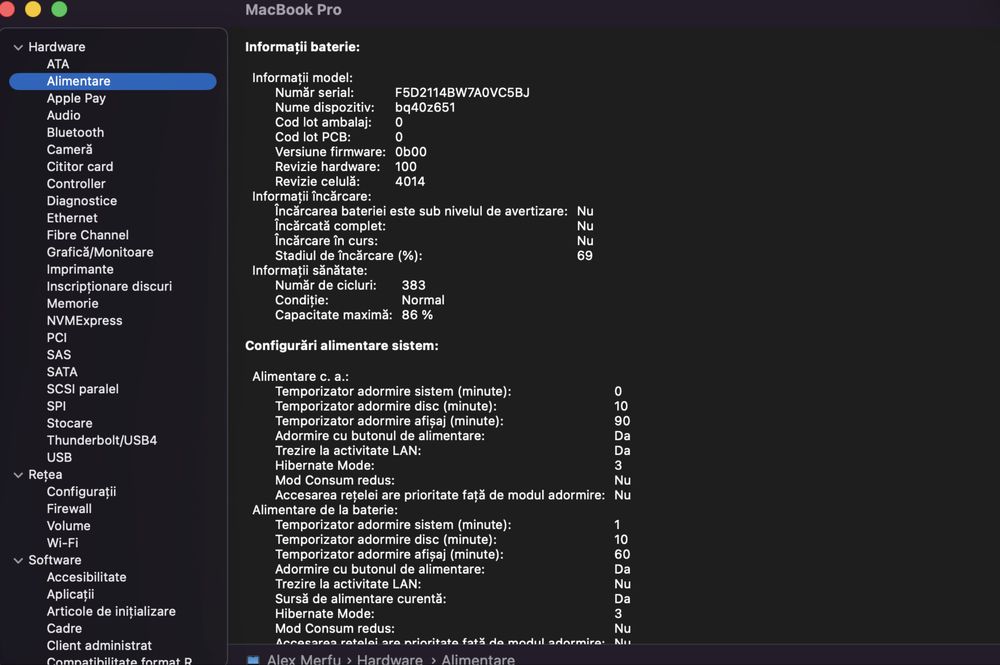Select Cameră in the sidebar

(x=70, y=149)
